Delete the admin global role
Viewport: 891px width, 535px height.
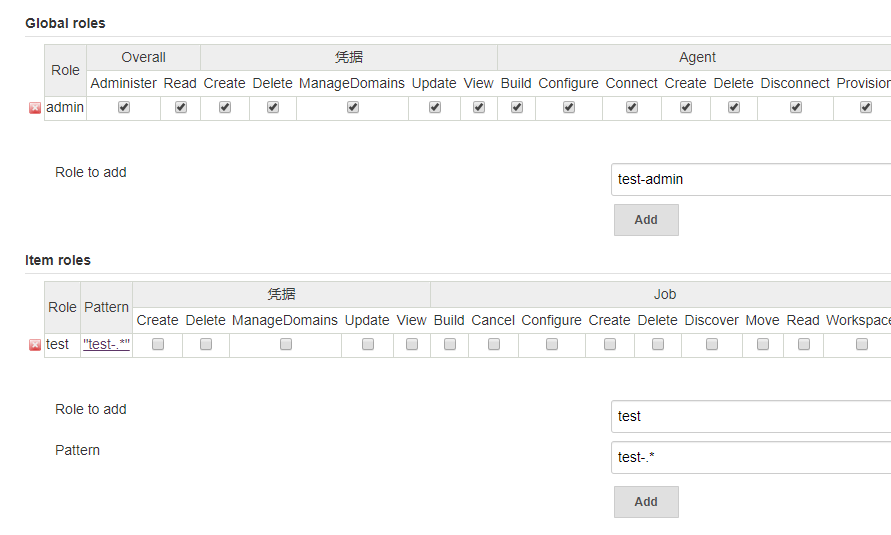(35, 108)
